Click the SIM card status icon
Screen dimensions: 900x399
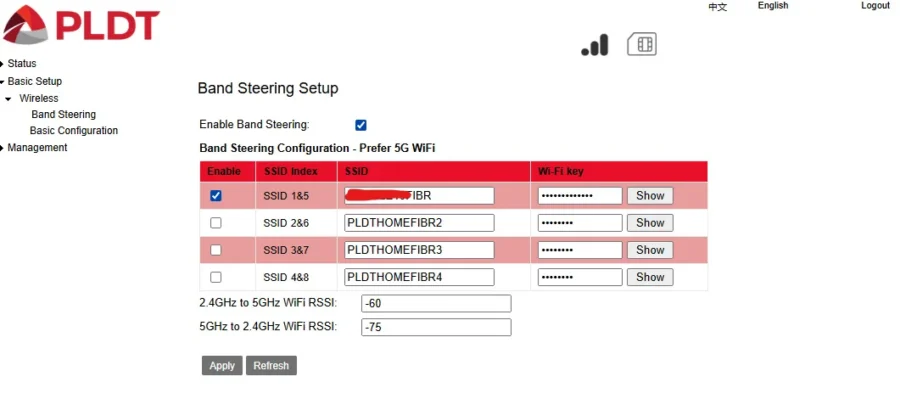[x=642, y=44]
